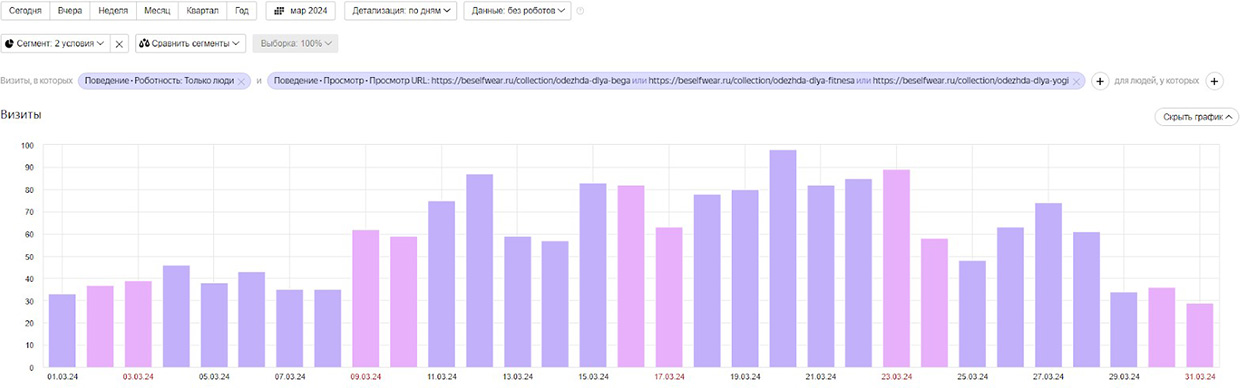
Task: Click the 17.03.24 axis date label
Action: (669, 378)
